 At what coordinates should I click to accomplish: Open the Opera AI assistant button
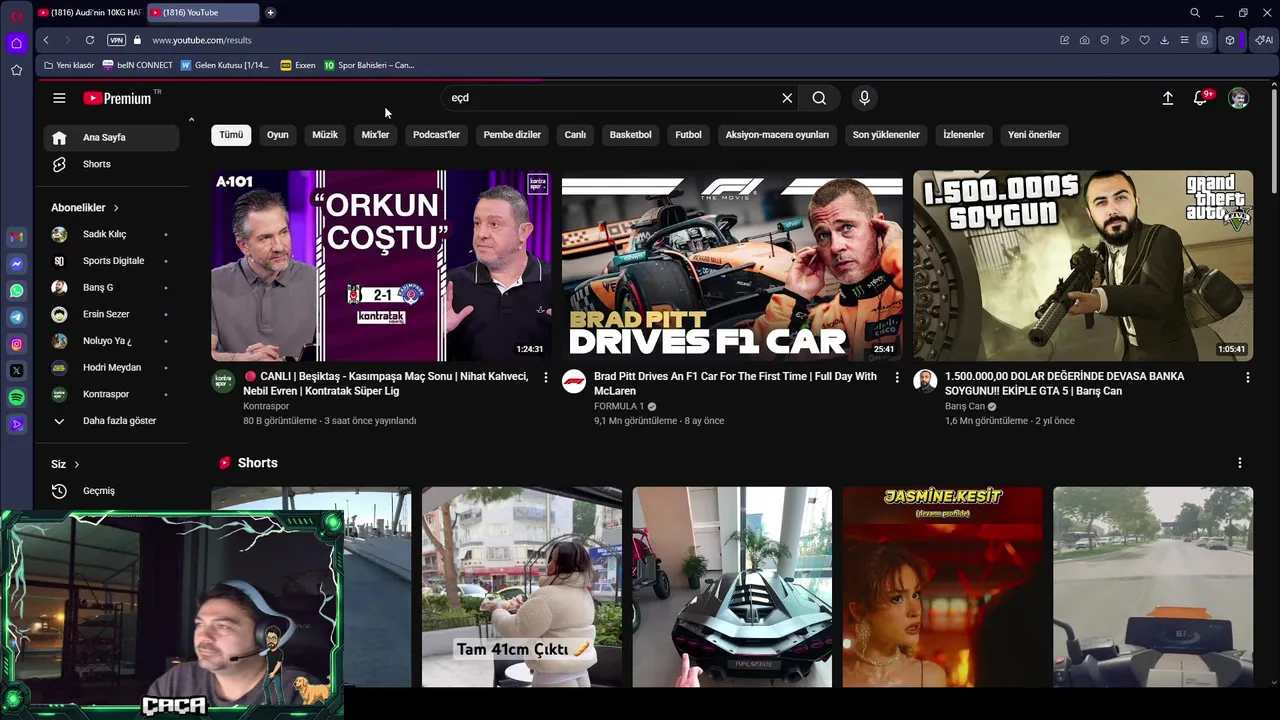(1265, 40)
